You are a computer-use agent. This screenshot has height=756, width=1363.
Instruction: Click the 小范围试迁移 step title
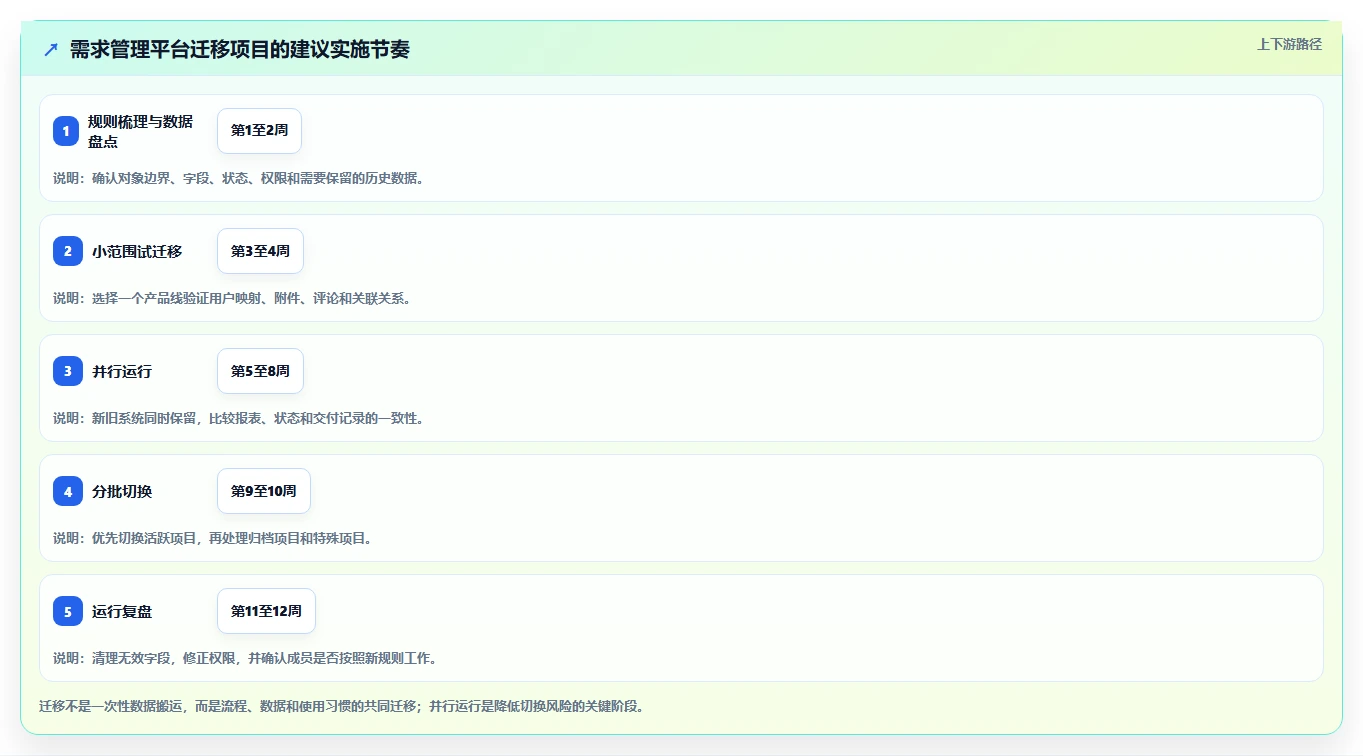[137, 251]
